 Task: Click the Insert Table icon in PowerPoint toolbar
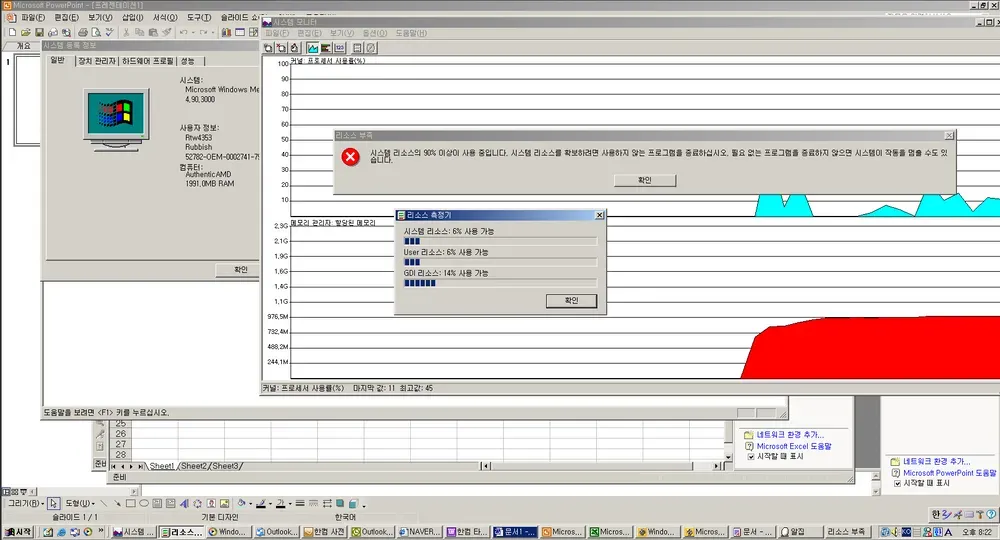pos(240,32)
